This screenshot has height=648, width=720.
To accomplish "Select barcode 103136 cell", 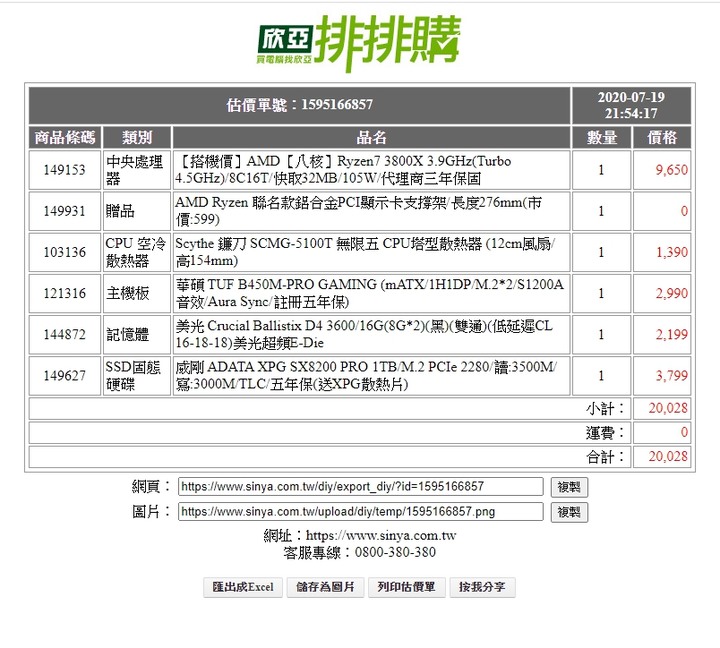I will pos(65,252).
